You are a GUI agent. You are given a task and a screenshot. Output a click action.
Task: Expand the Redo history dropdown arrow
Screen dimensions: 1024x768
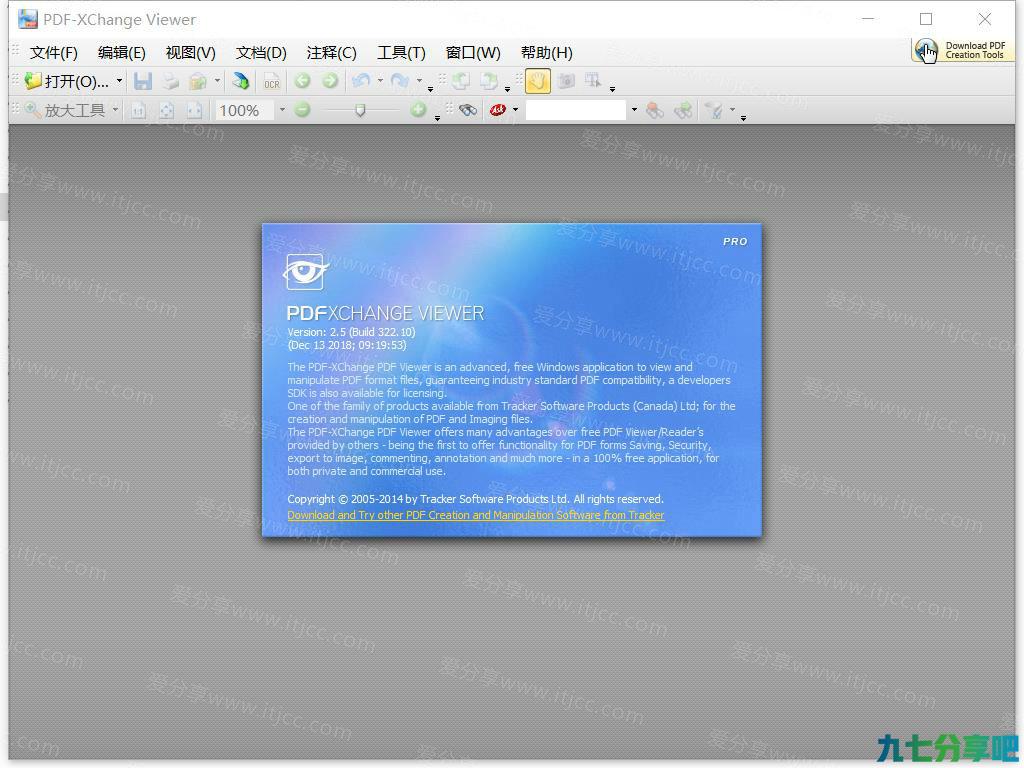pyautogui.click(x=419, y=81)
